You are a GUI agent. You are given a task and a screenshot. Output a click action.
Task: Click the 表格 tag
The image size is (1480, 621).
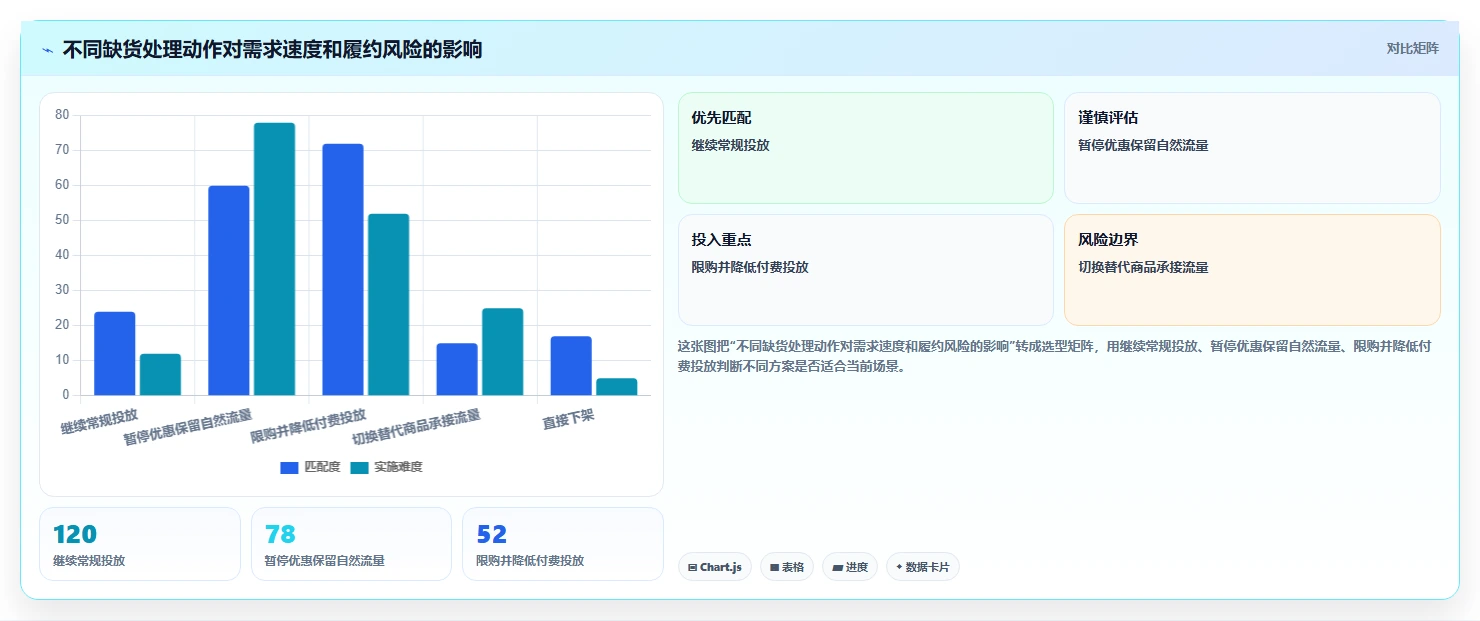click(x=787, y=567)
